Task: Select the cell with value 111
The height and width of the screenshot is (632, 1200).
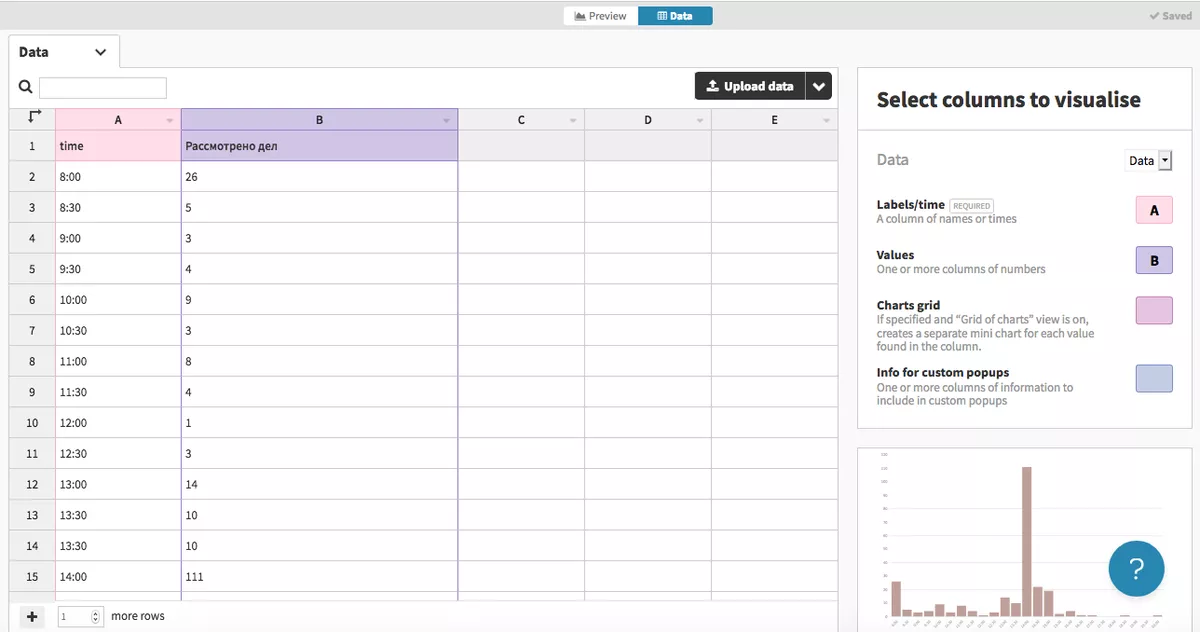Action: pyautogui.click(x=319, y=577)
